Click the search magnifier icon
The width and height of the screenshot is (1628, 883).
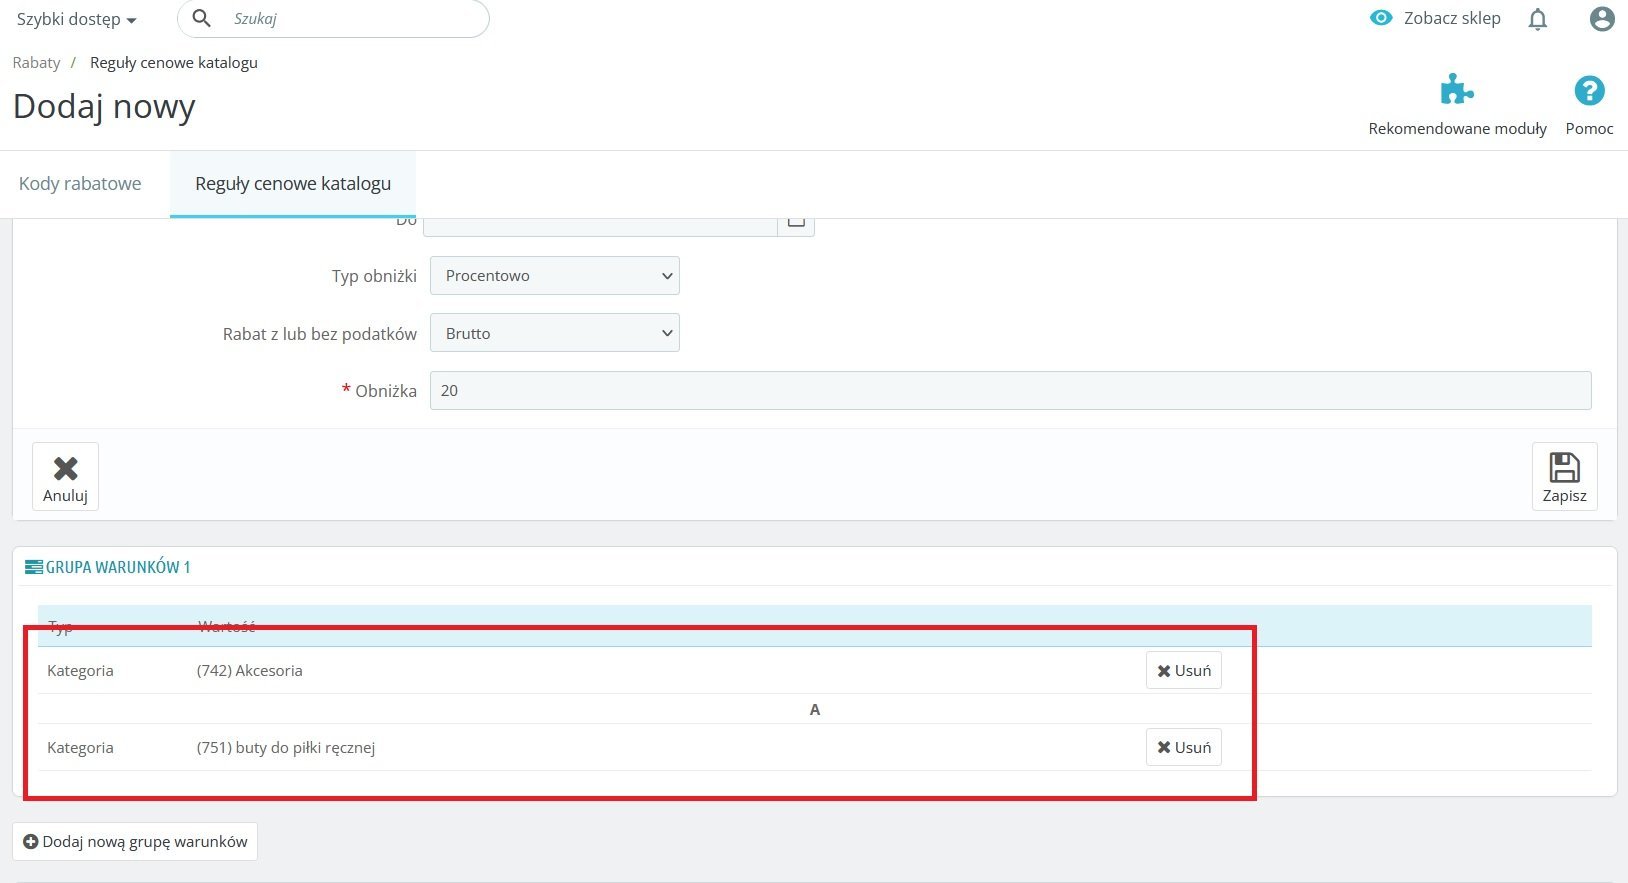pyautogui.click(x=201, y=18)
